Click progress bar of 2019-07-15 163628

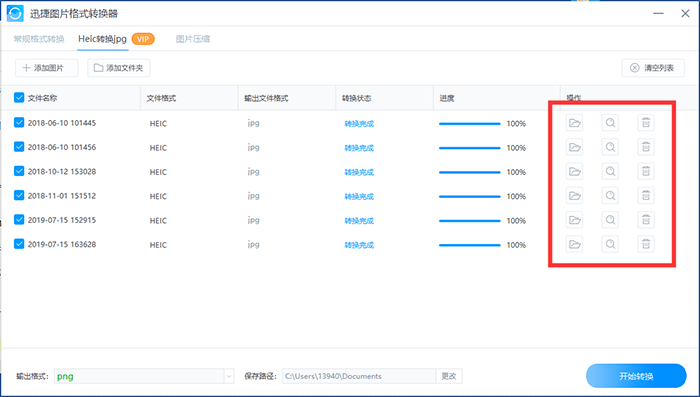coord(470,245)
